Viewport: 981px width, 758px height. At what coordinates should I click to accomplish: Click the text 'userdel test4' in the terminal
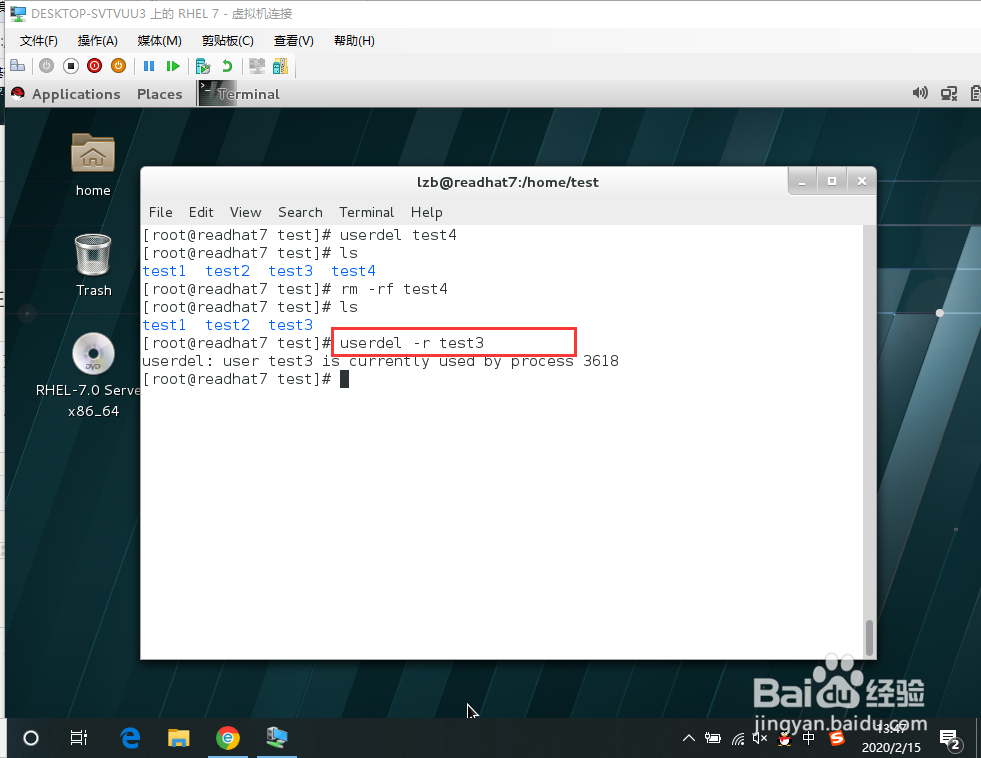click(x=398, y=235)
